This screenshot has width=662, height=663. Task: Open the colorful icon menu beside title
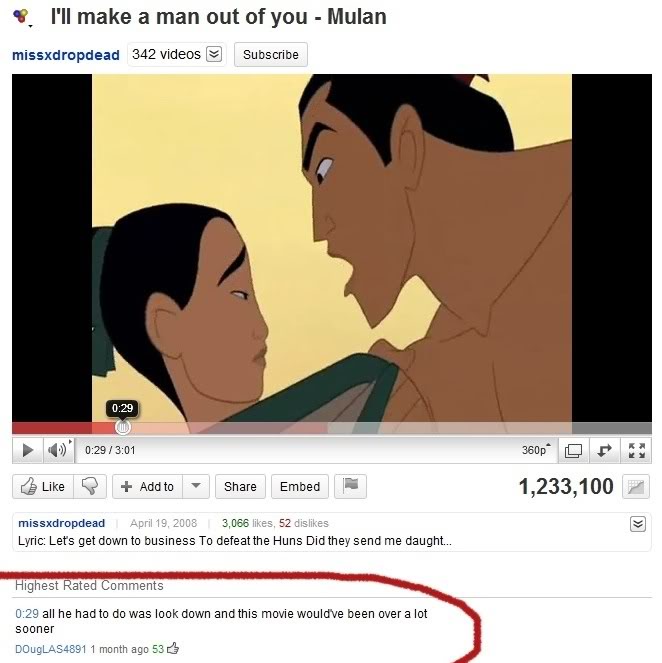(x=22, y=18)
